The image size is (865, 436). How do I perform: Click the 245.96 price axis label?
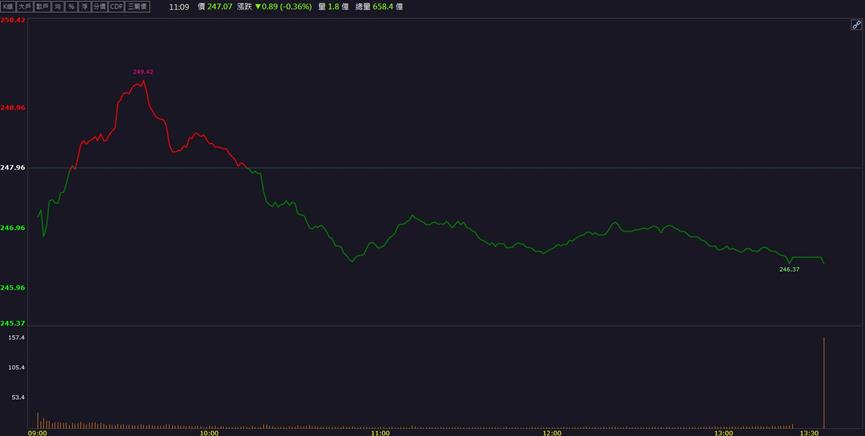click(13, 288)
